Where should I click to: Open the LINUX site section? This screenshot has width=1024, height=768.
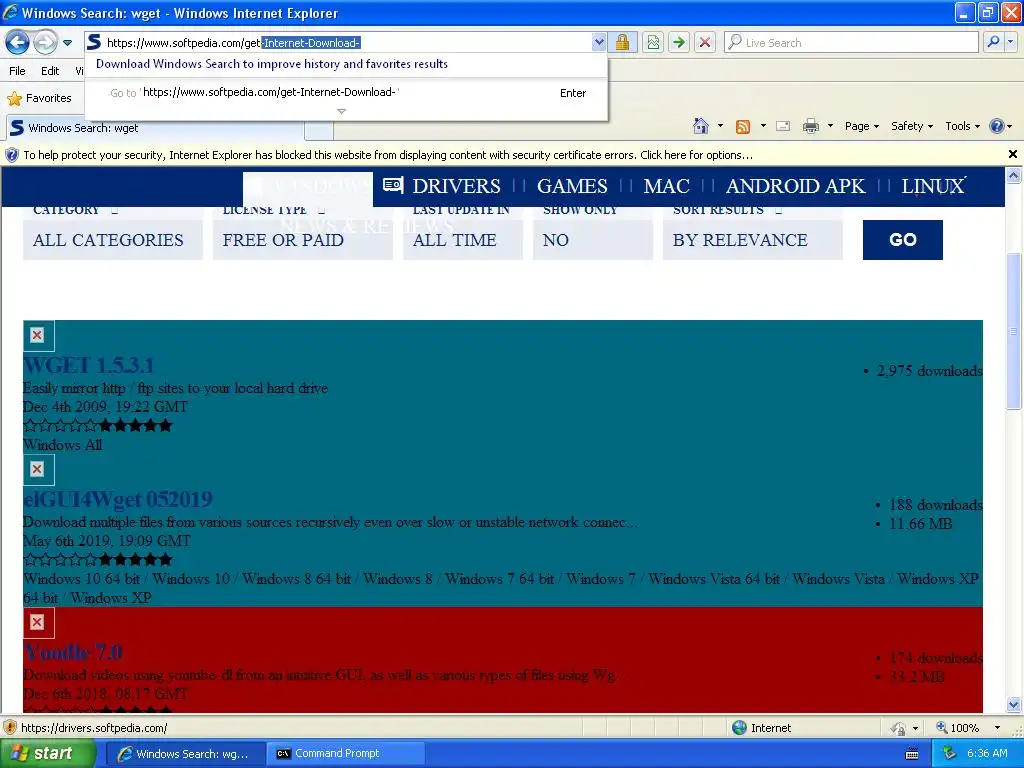point(933,186)
